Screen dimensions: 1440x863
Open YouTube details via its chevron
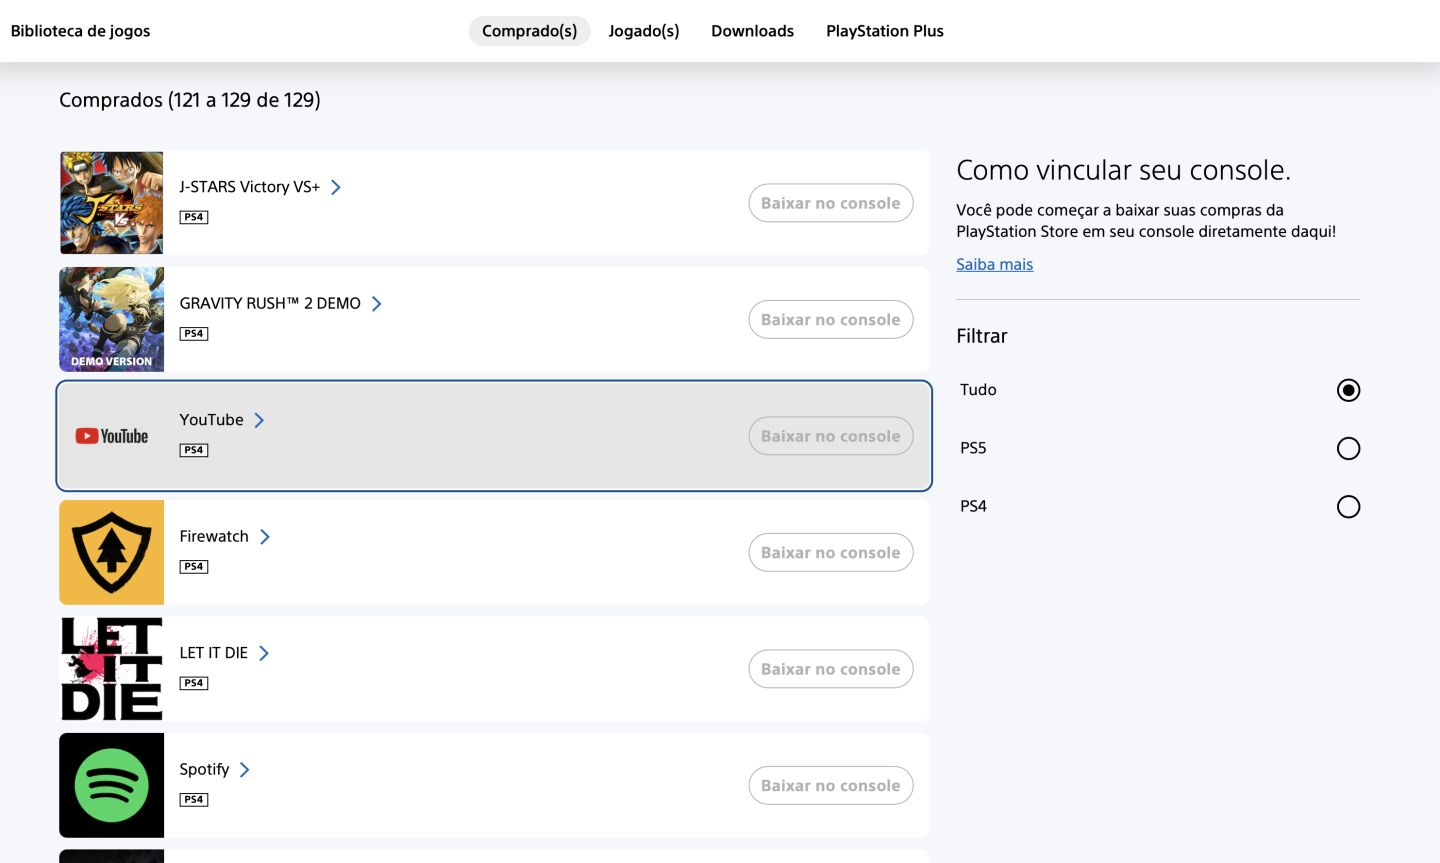click(259, 420)
